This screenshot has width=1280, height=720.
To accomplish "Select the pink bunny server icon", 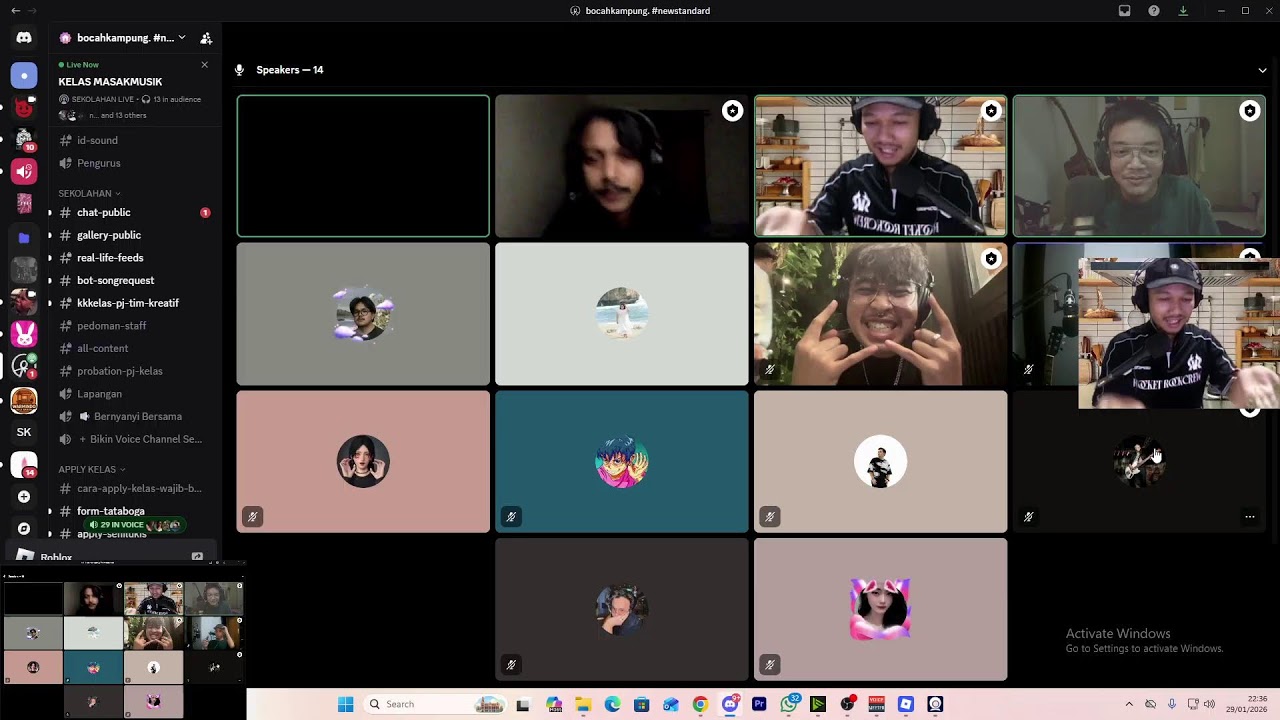I will [24, 333].
